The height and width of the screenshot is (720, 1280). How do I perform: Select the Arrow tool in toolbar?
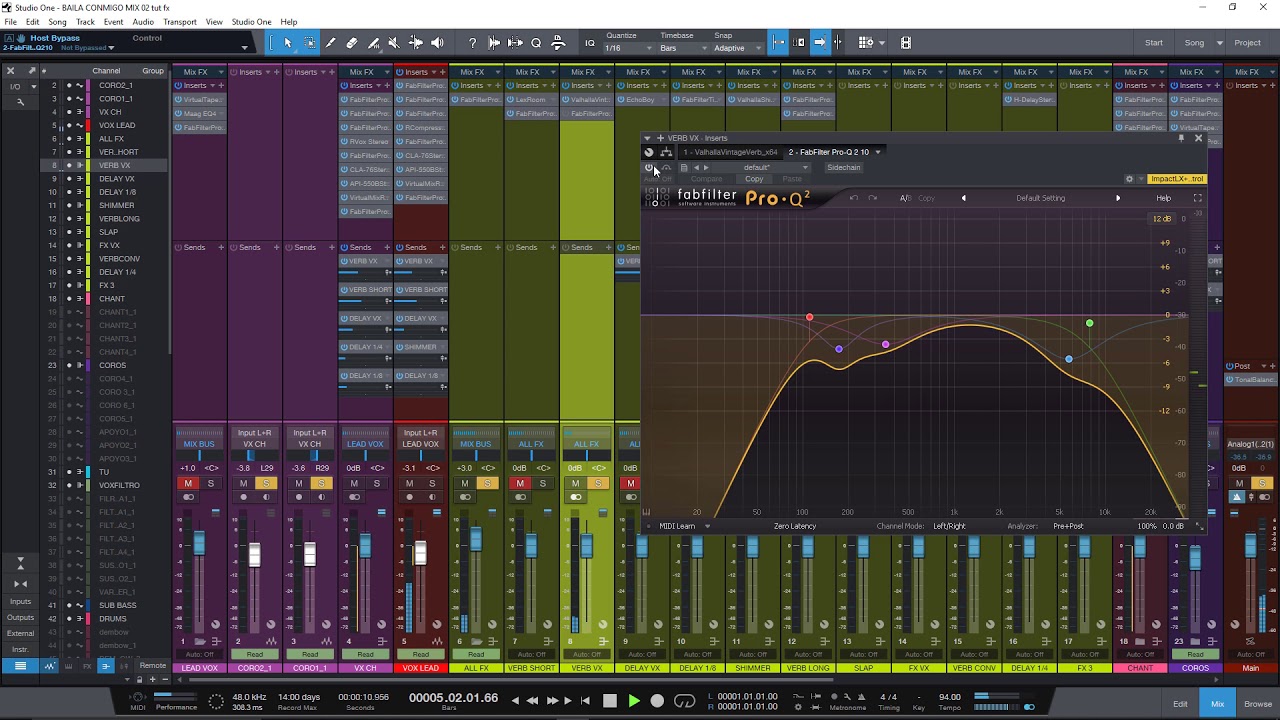[287, 43]
